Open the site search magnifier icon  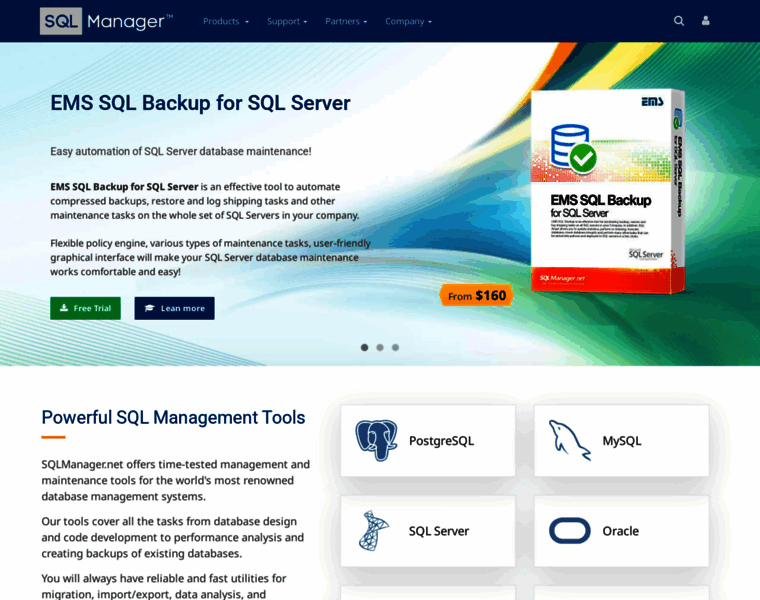click(679, 21)
